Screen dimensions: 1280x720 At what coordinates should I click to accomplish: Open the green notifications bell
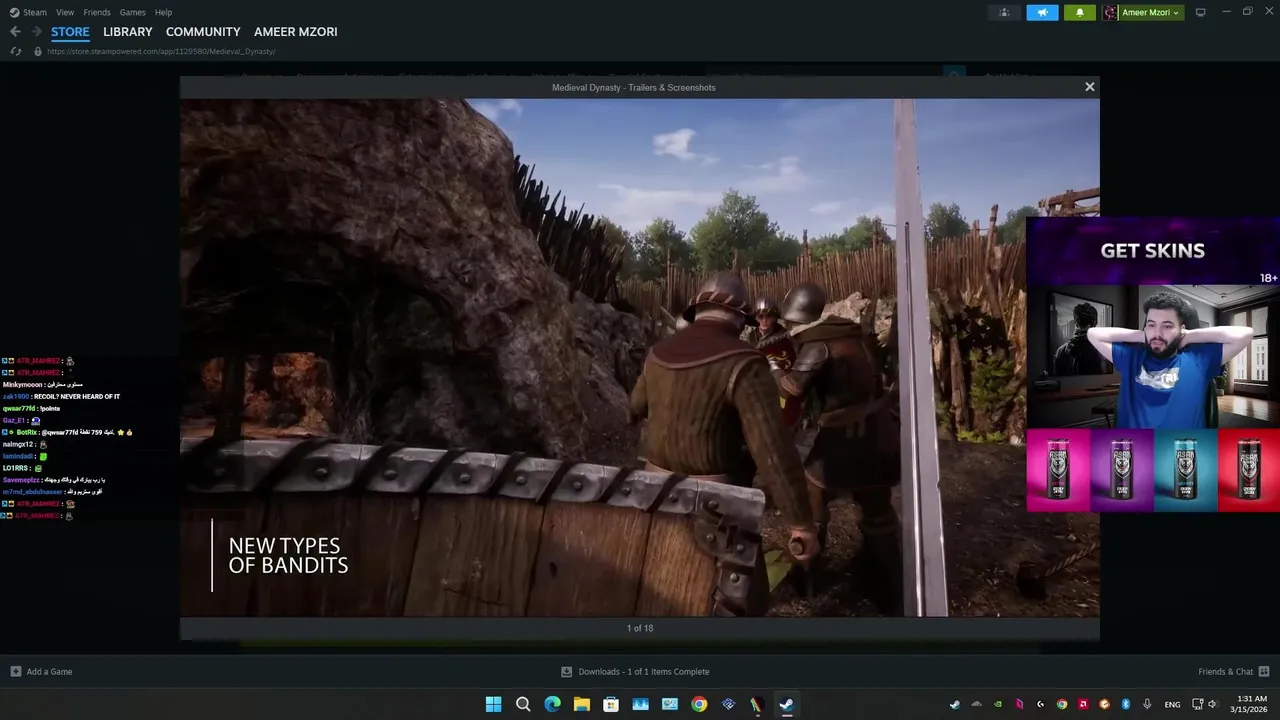(1079, 12)
